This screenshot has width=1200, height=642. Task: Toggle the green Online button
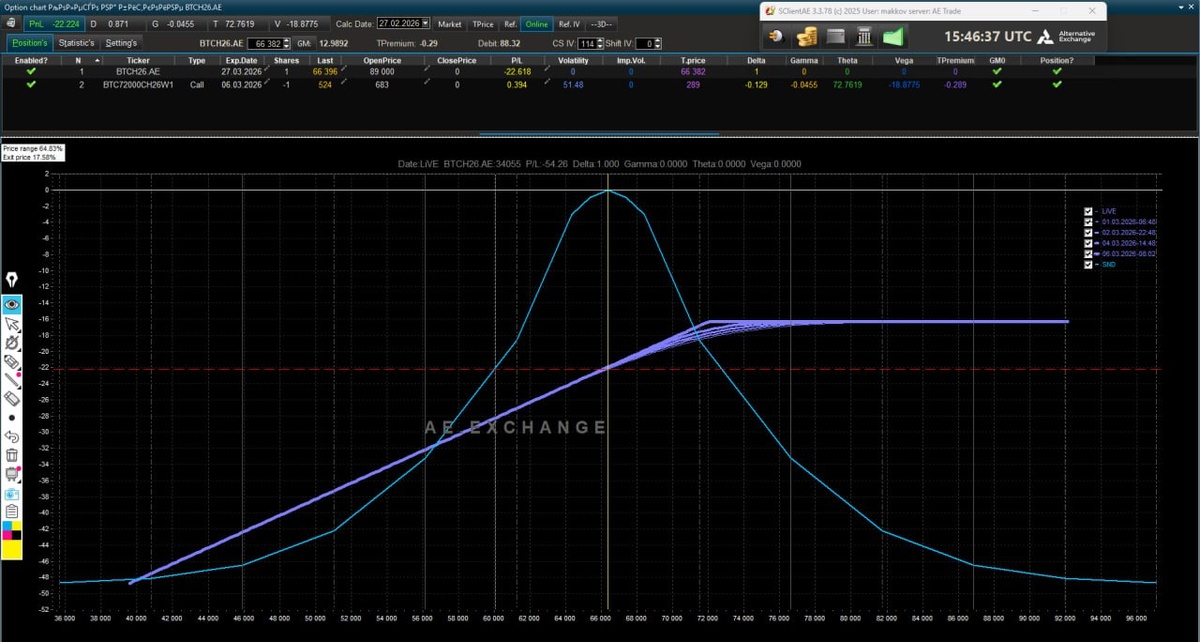click(x=536, y=23)
